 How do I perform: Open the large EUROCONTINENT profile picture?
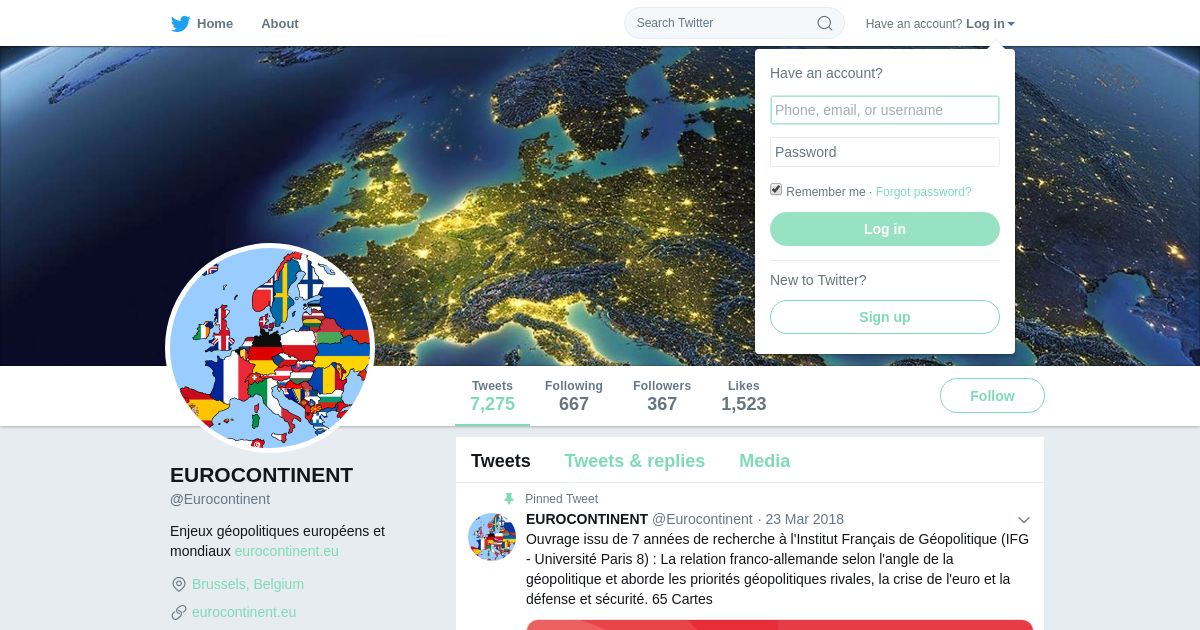pos(270,348)
